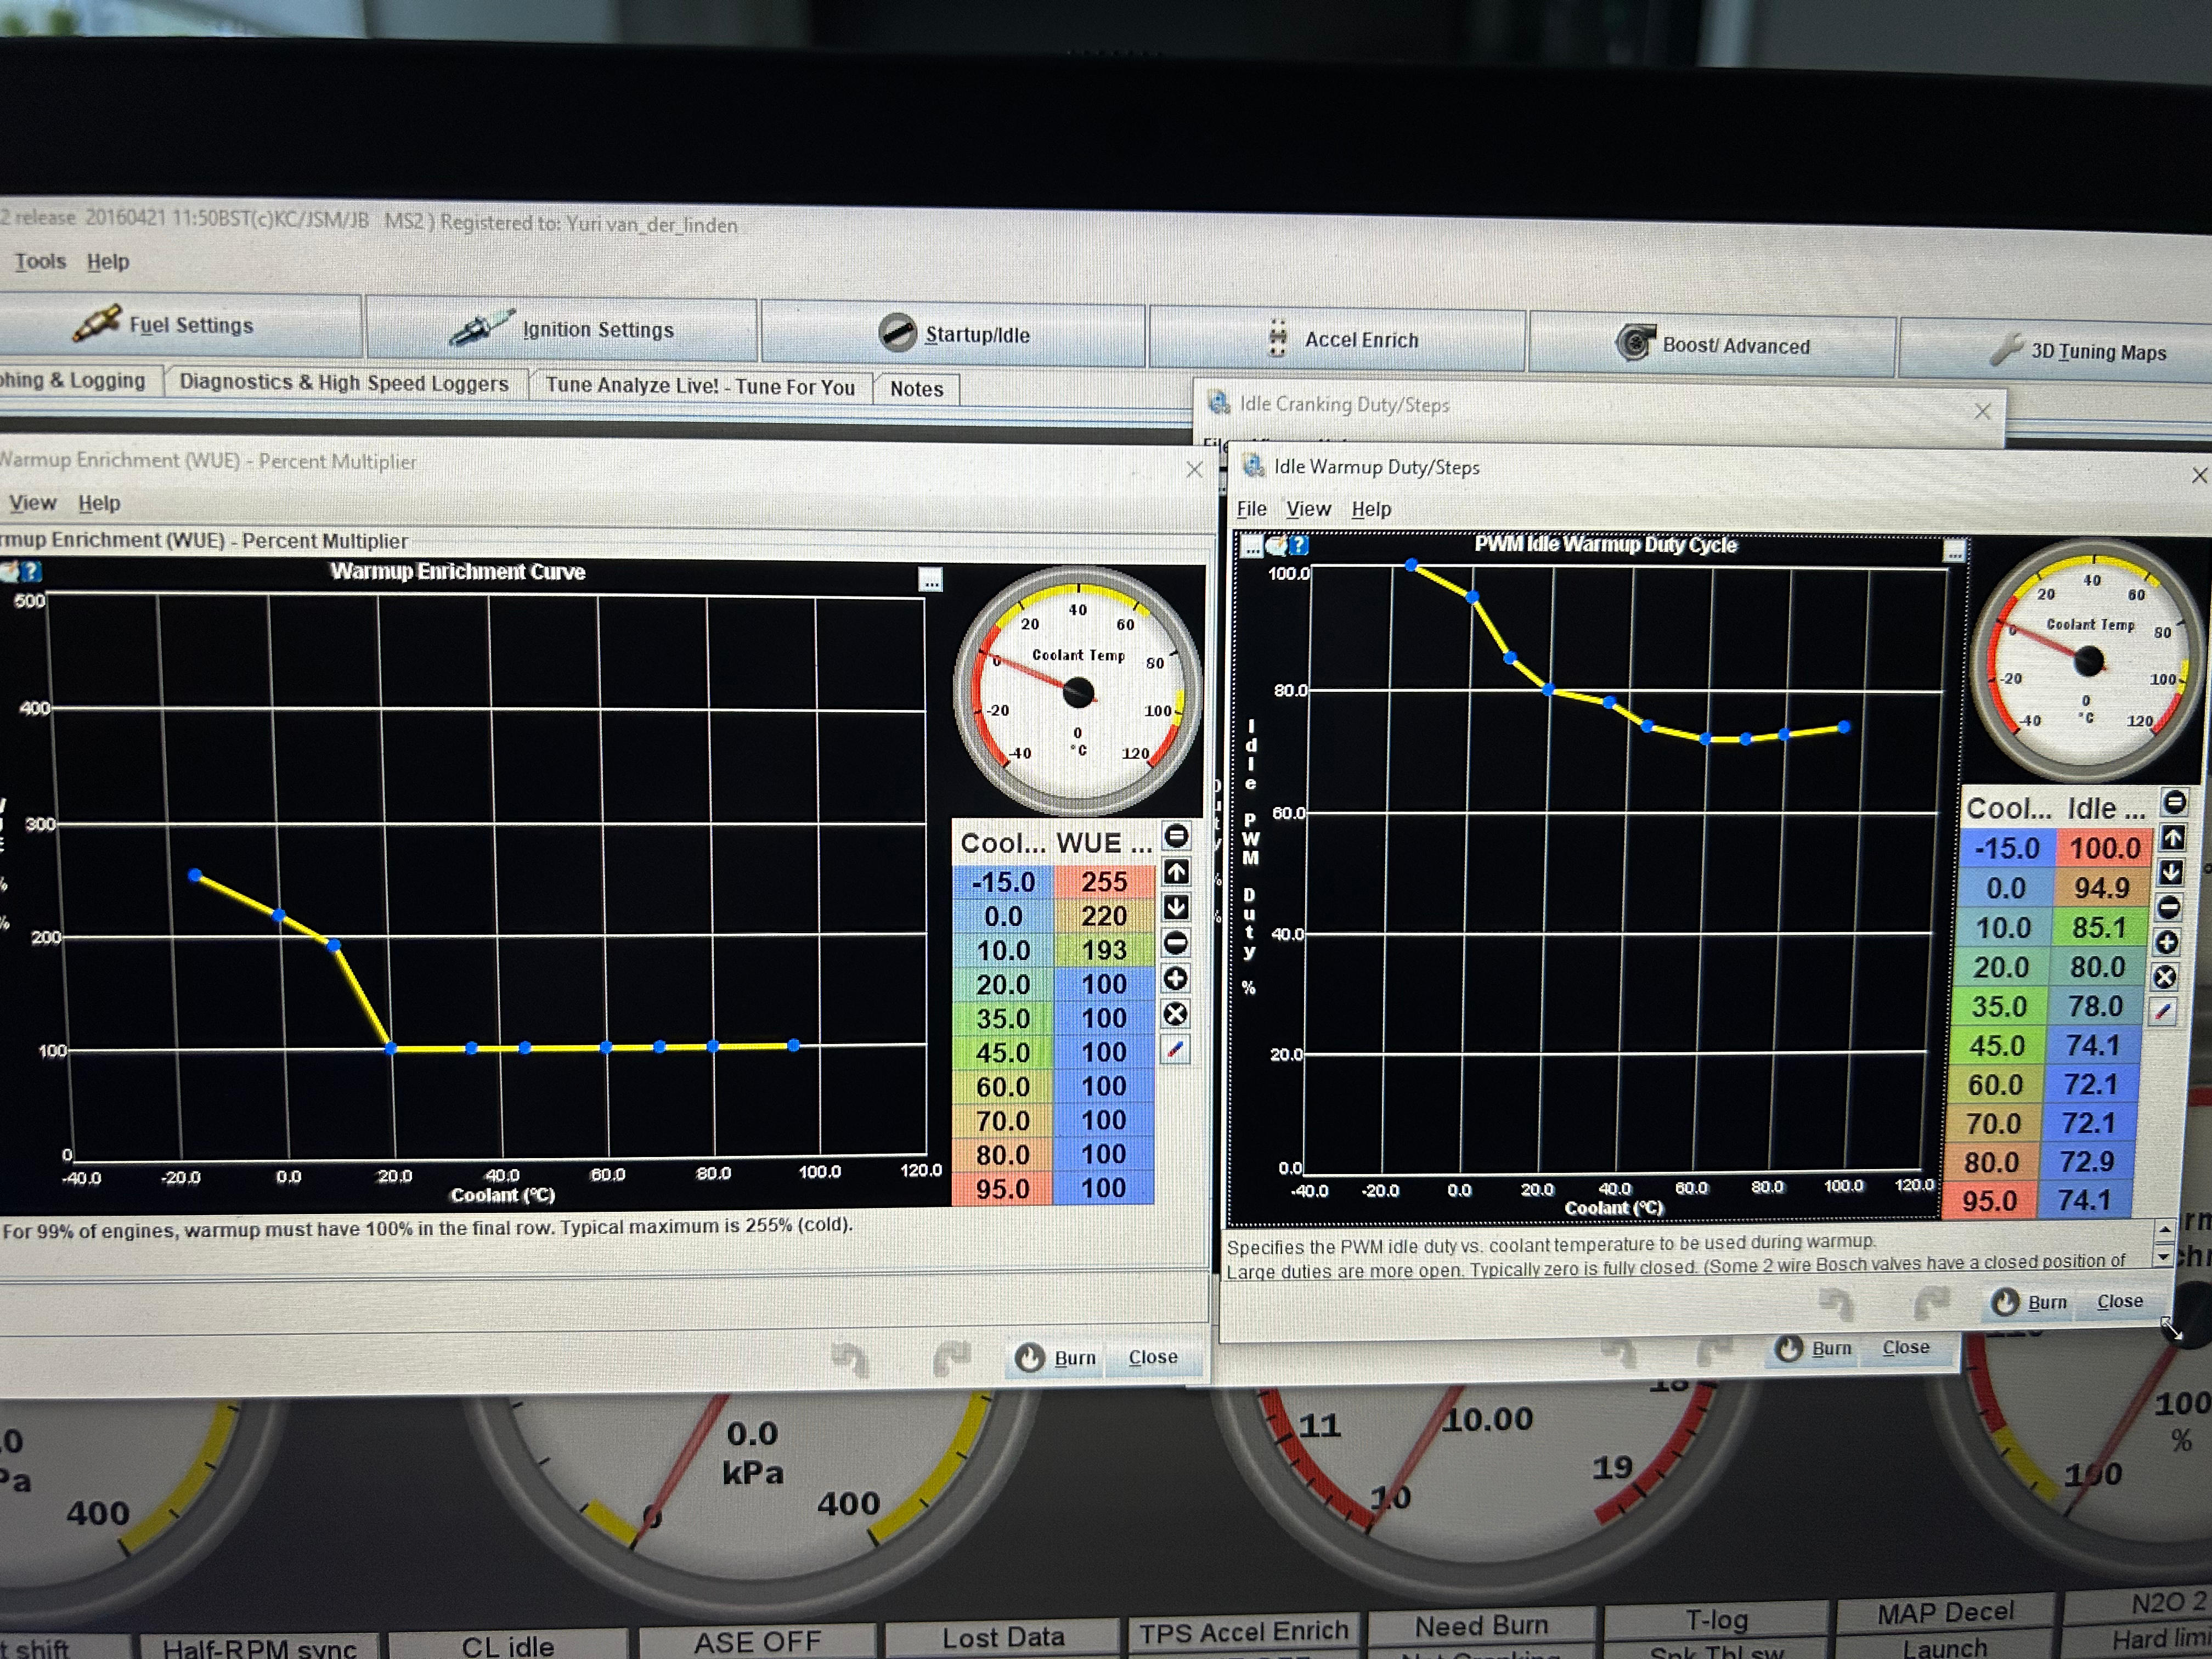This screenshot has height=1659, width=2212.
Task: Open the Tools menu in main window
Action: tap(40, 261)
